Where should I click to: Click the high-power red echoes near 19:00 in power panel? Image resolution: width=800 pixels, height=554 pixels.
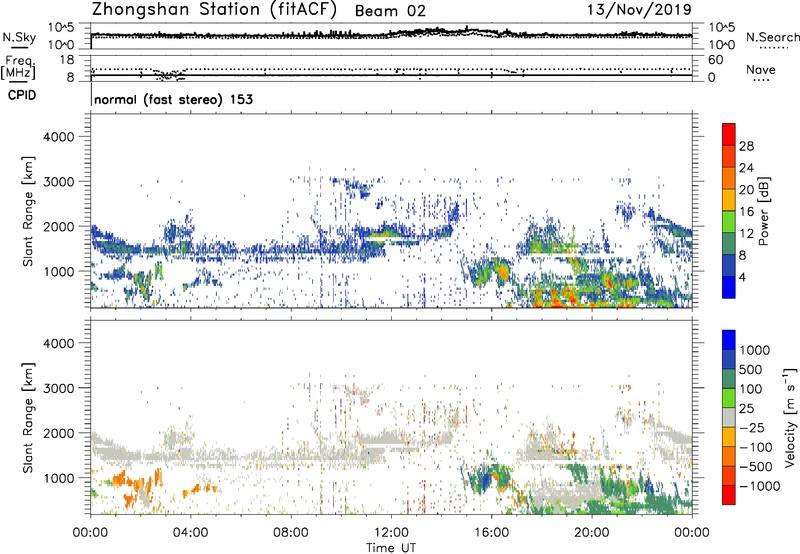tap(571, 297)
